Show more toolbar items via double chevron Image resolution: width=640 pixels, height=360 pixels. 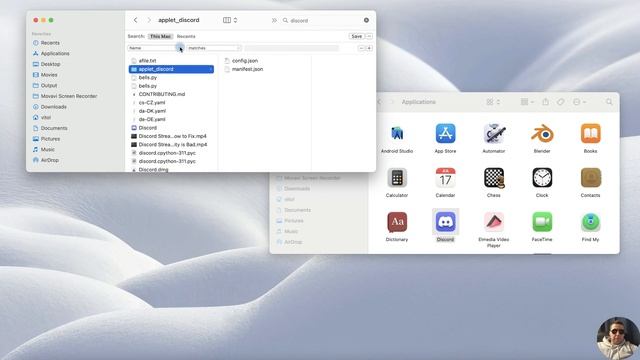pos(274,20)
